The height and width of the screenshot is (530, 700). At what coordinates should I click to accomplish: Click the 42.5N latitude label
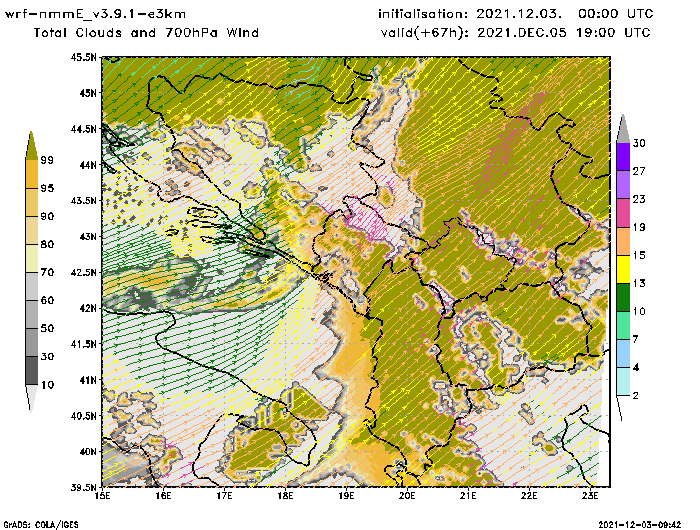point(83,272)
